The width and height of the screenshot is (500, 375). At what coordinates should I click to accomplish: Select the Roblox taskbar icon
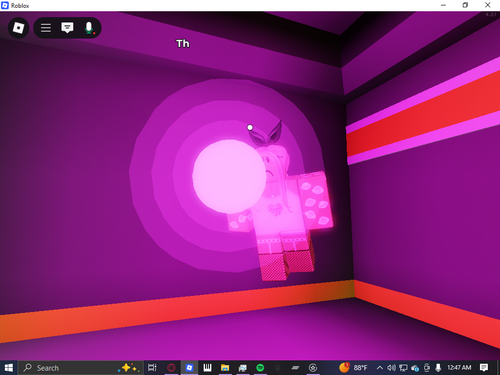(x=189, y=368)
